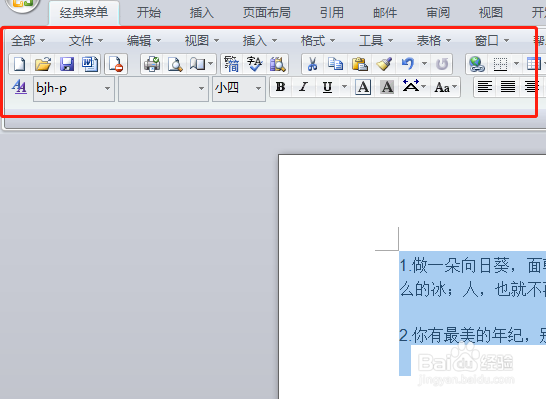The image size is (546, 399).
Task: Click the greyed-out Redo icon
Action: coord(442,64)
